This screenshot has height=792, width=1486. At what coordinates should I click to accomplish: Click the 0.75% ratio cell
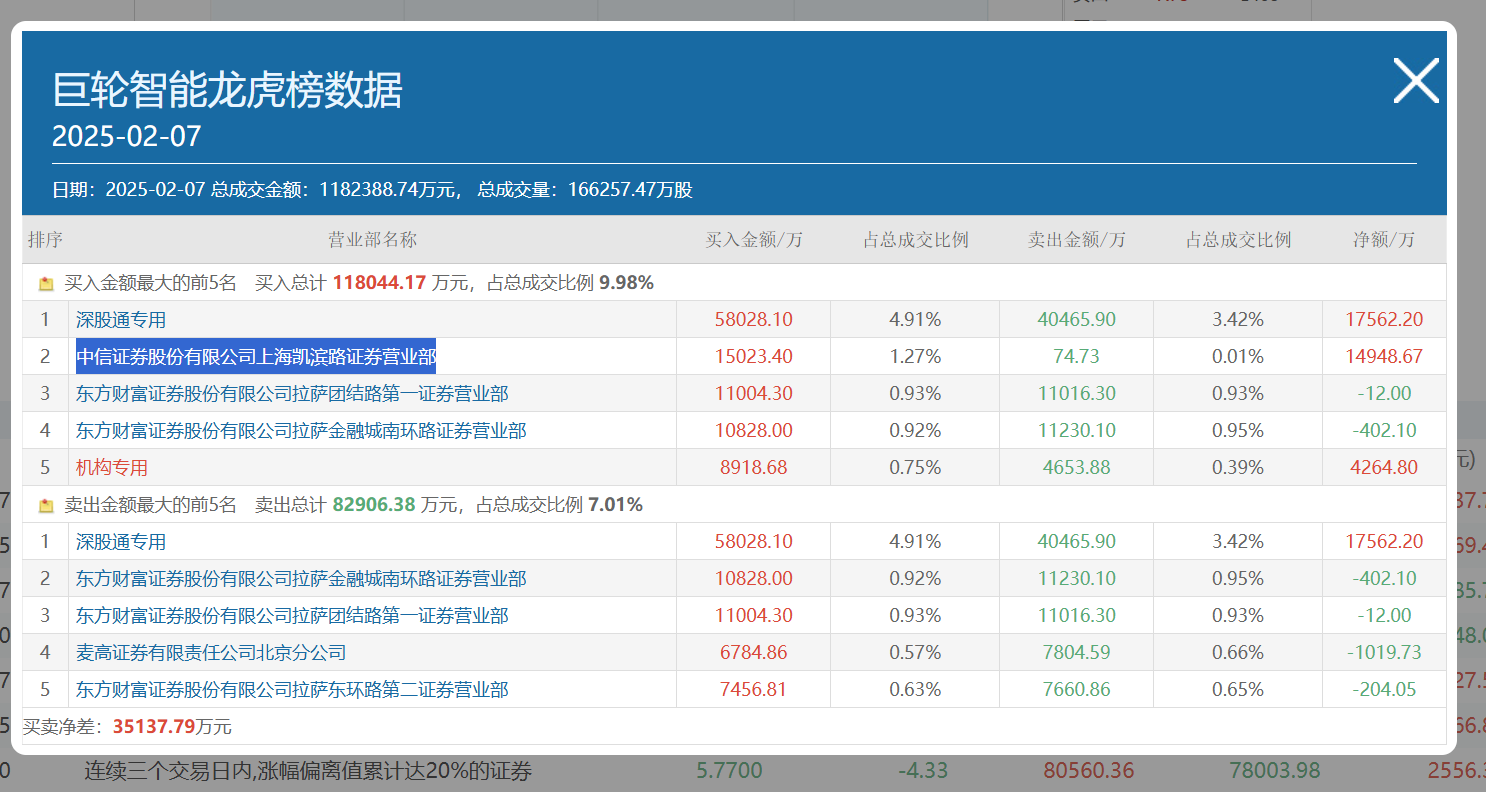click(915, 468)
